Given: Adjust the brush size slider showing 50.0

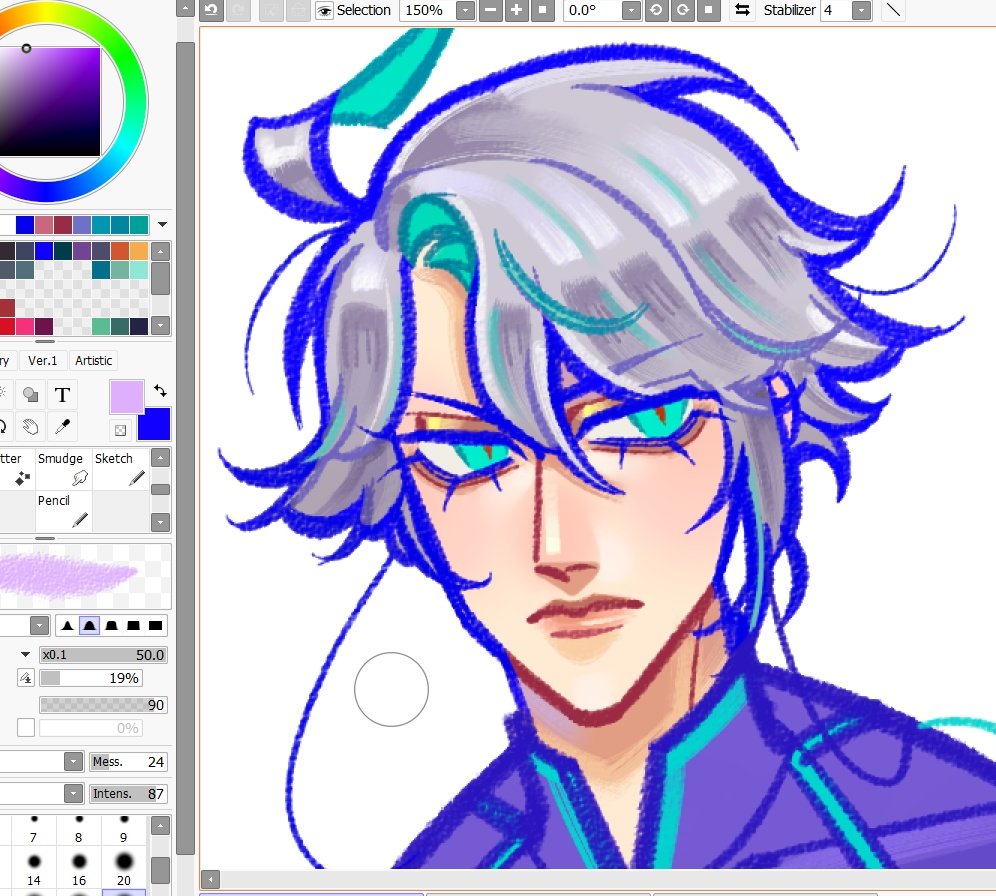Looking at the screenshot, I should 104,655.
